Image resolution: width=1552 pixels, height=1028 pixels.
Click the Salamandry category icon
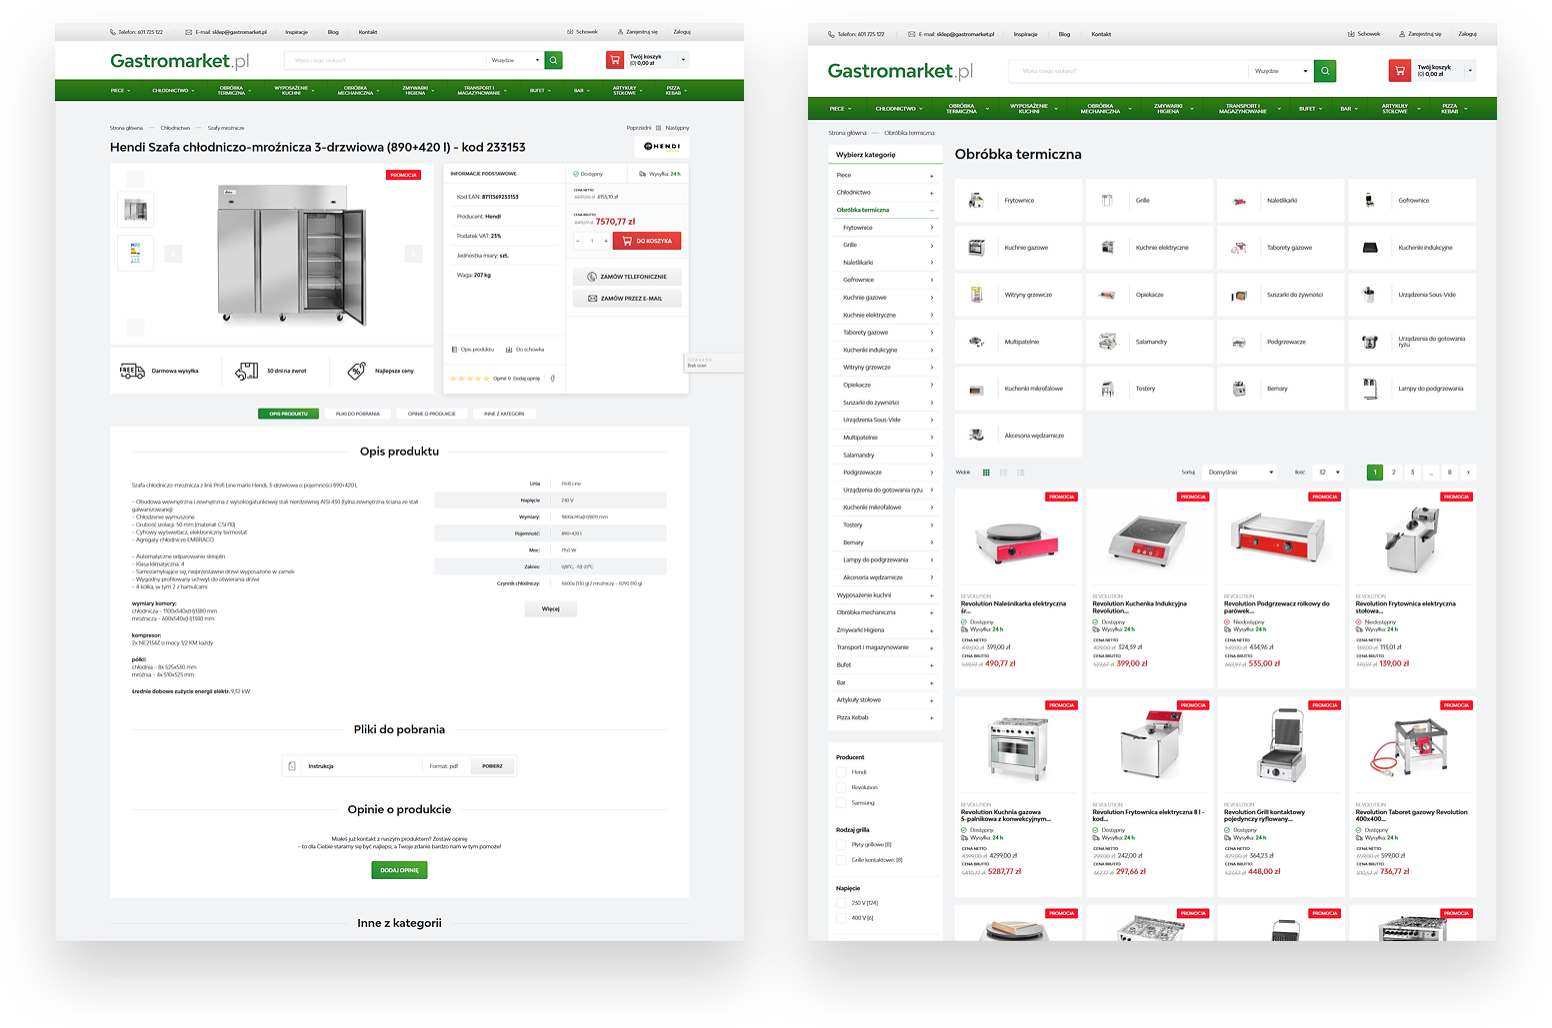pyautogui.click(x=1108, y=341)
